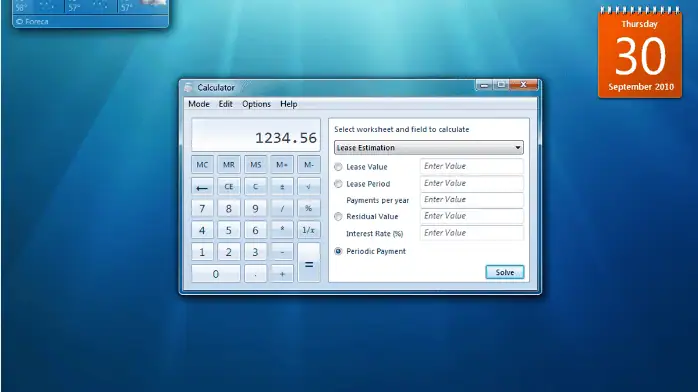Click the Lease Value input field
Screen dimensions: 698x392
pyautogui.click(x=471, y=166)
